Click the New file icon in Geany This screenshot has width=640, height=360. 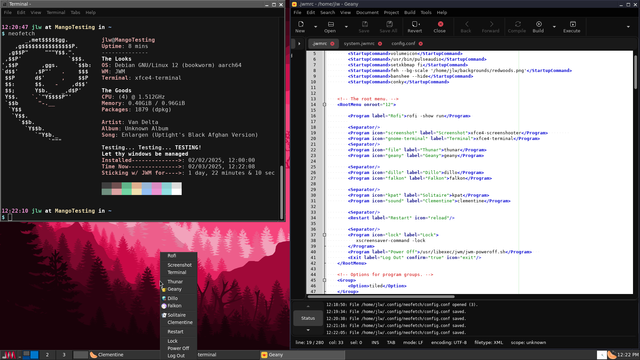(x=300, y=24)
